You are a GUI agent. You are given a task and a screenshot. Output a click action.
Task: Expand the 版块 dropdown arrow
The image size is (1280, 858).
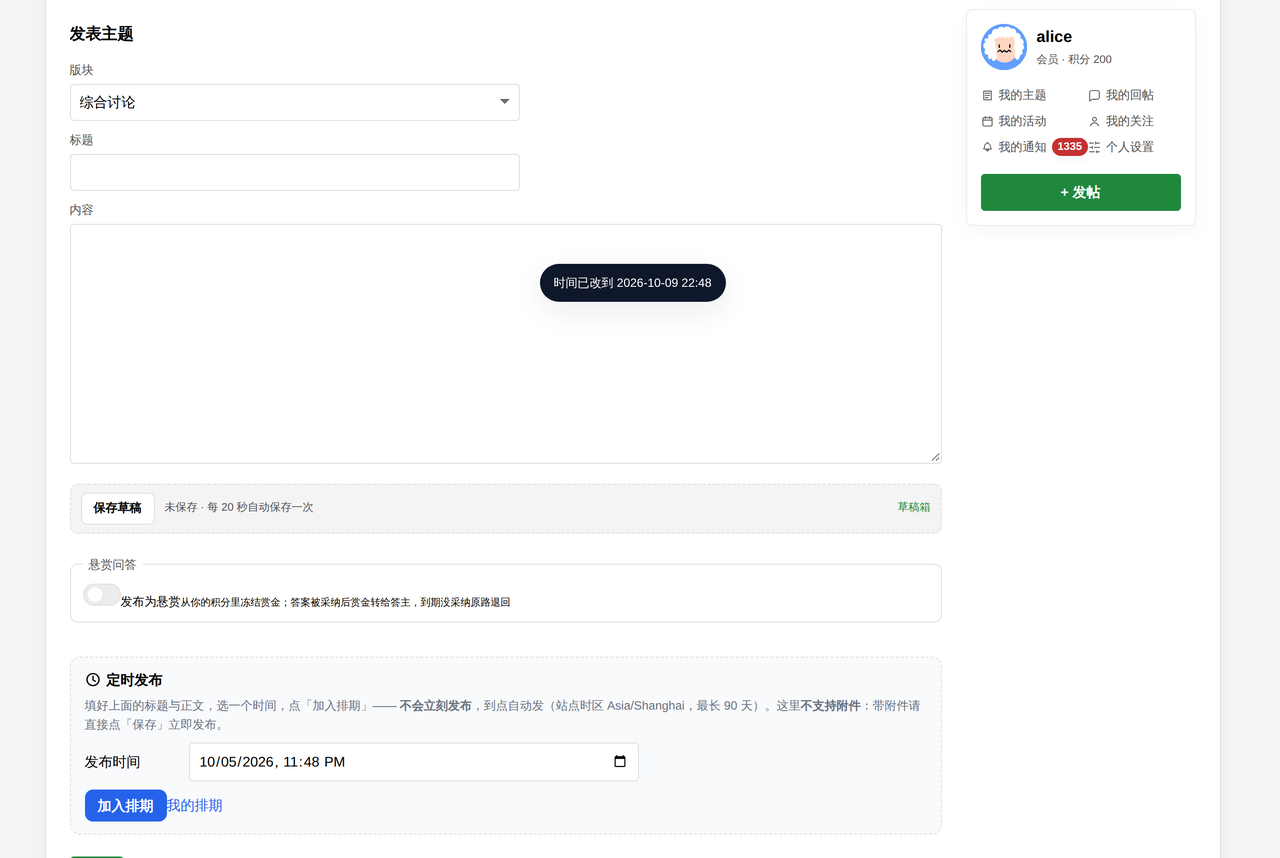tap(504, 102)
